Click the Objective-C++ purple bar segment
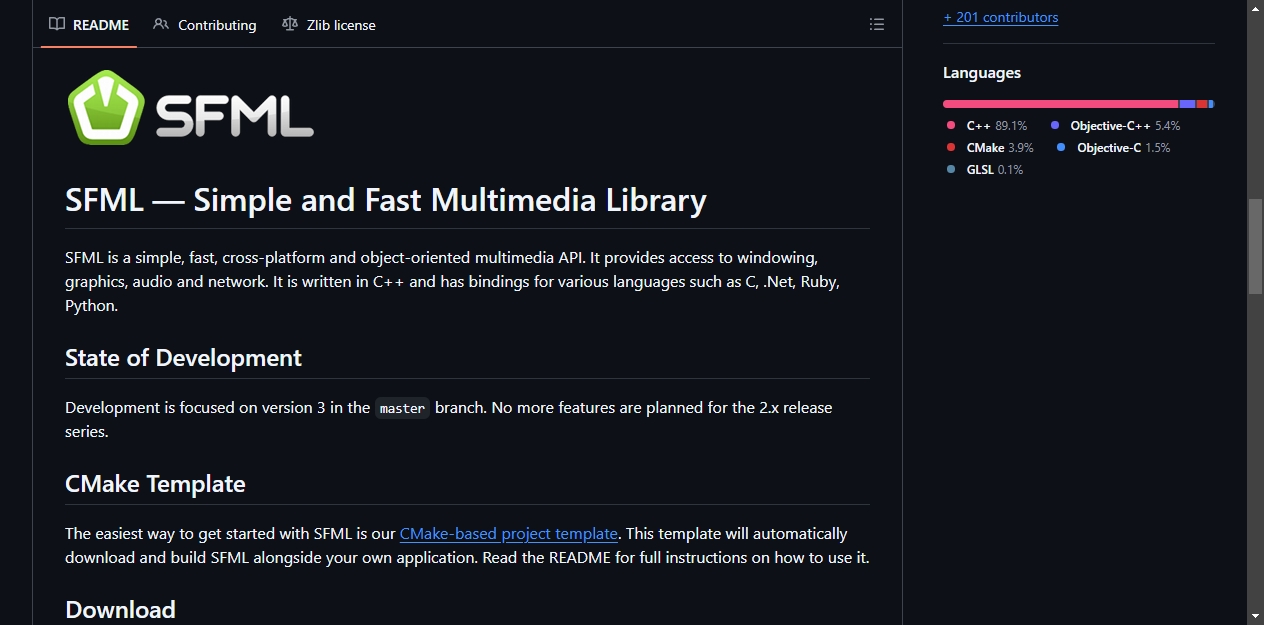1264x625 pixels. (x=1187, y=104)
